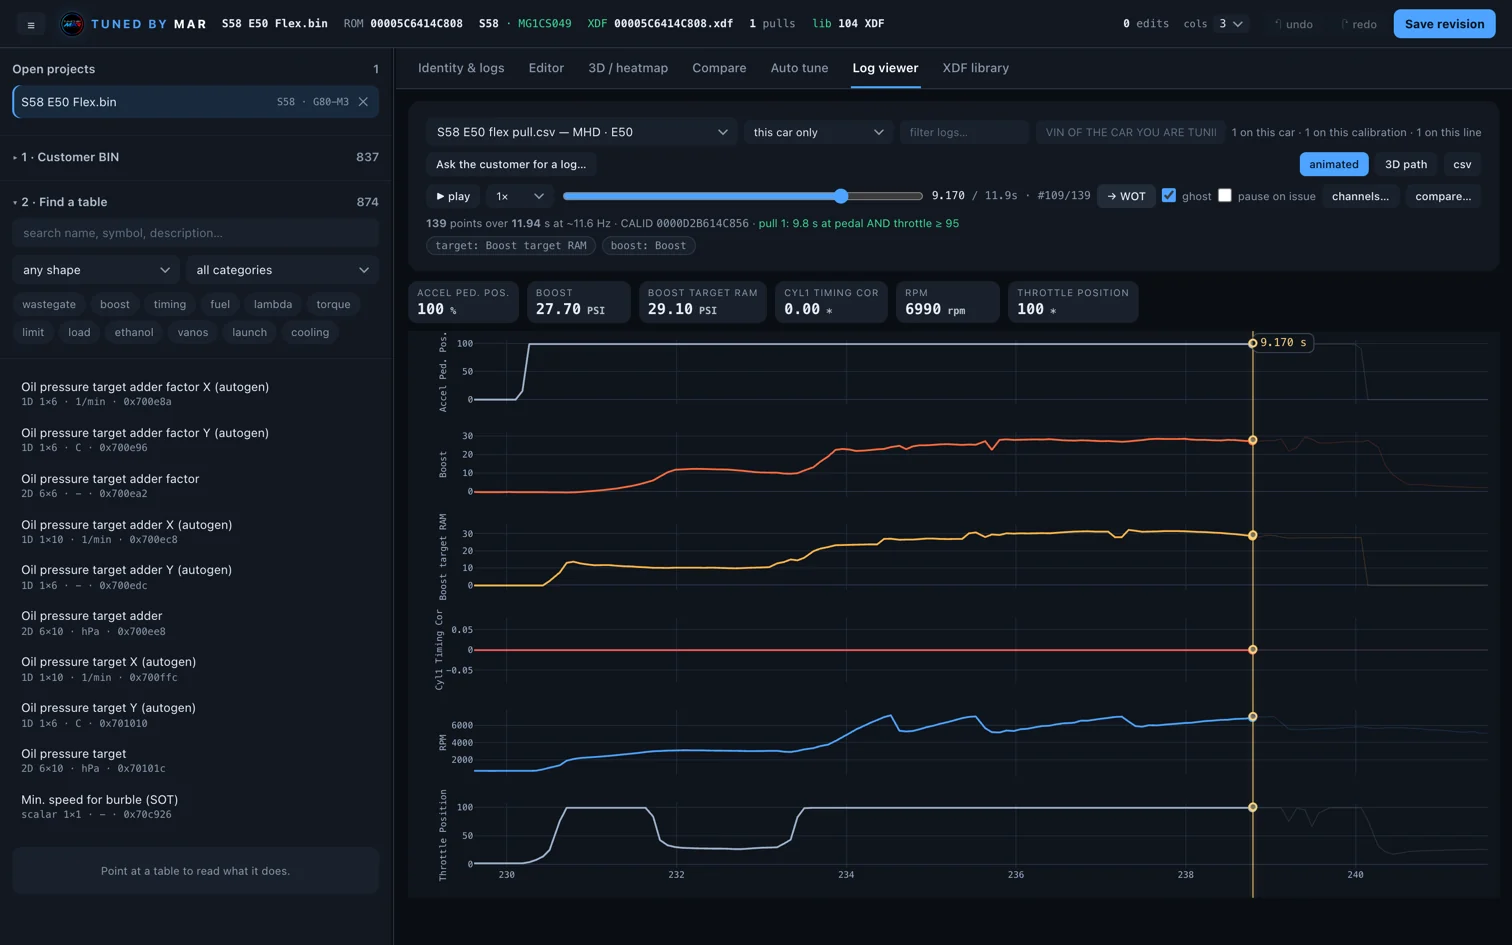Screen dimensions: 1512x945
Task: Open the 'any shape' filter dropdown
Action: coord(96,270)
